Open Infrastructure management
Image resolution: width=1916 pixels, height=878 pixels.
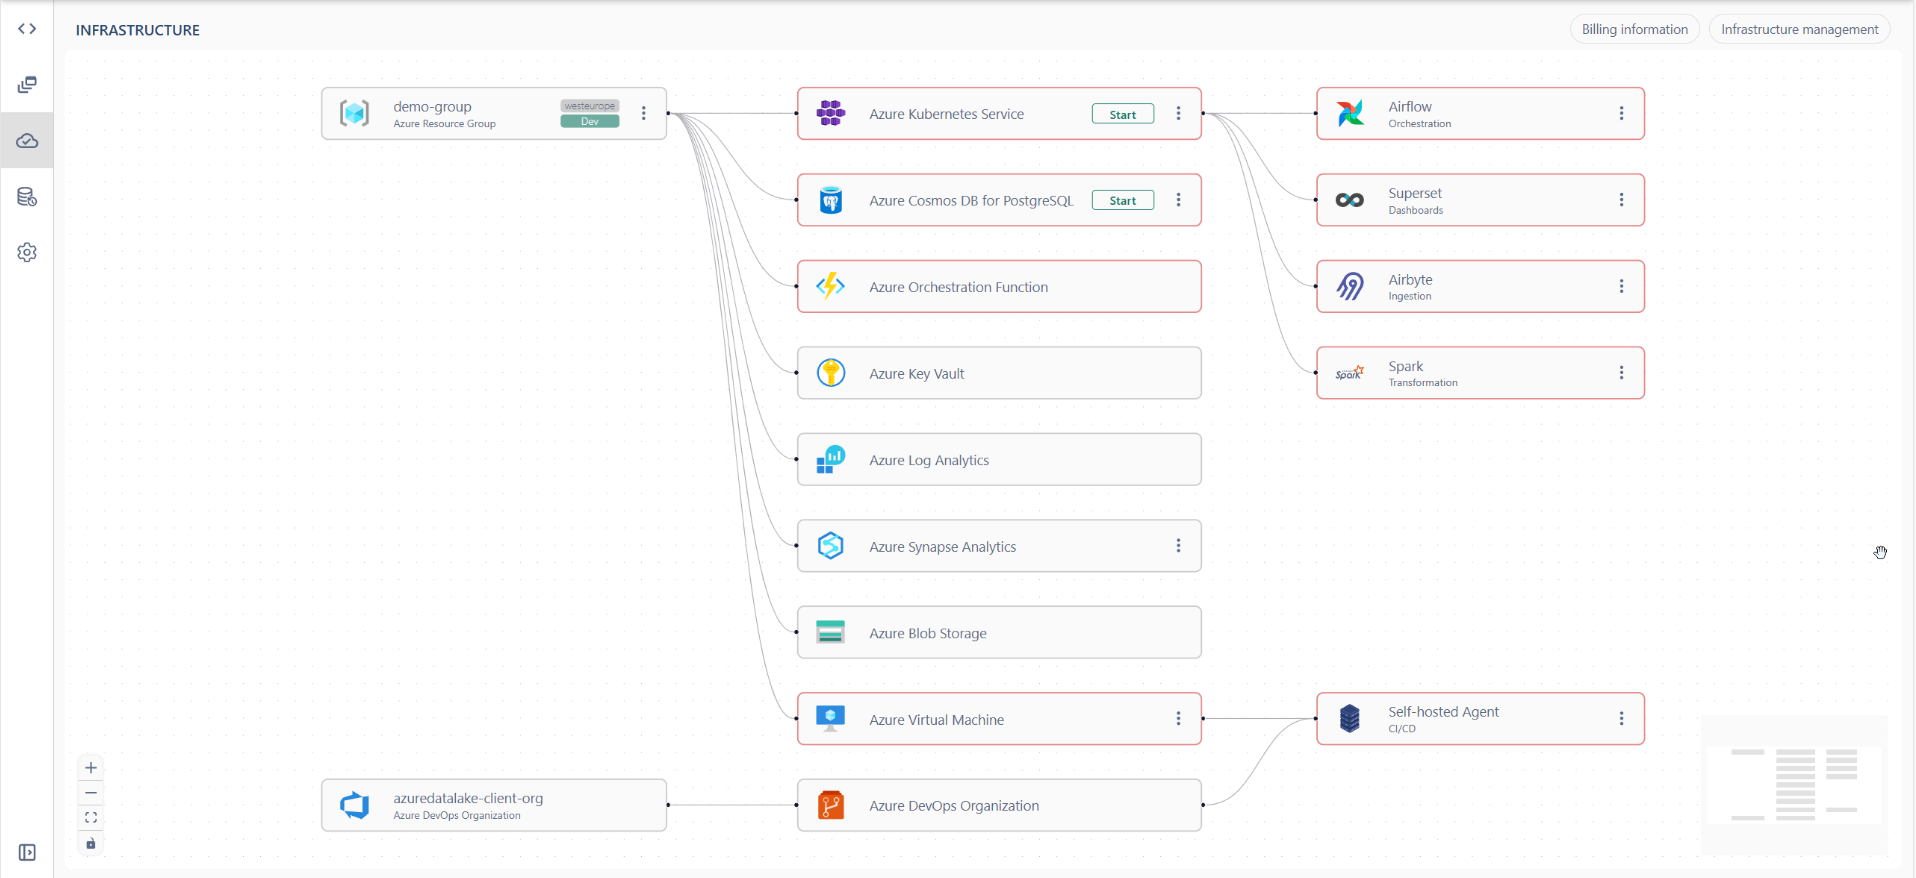[x=1800, y=29]
